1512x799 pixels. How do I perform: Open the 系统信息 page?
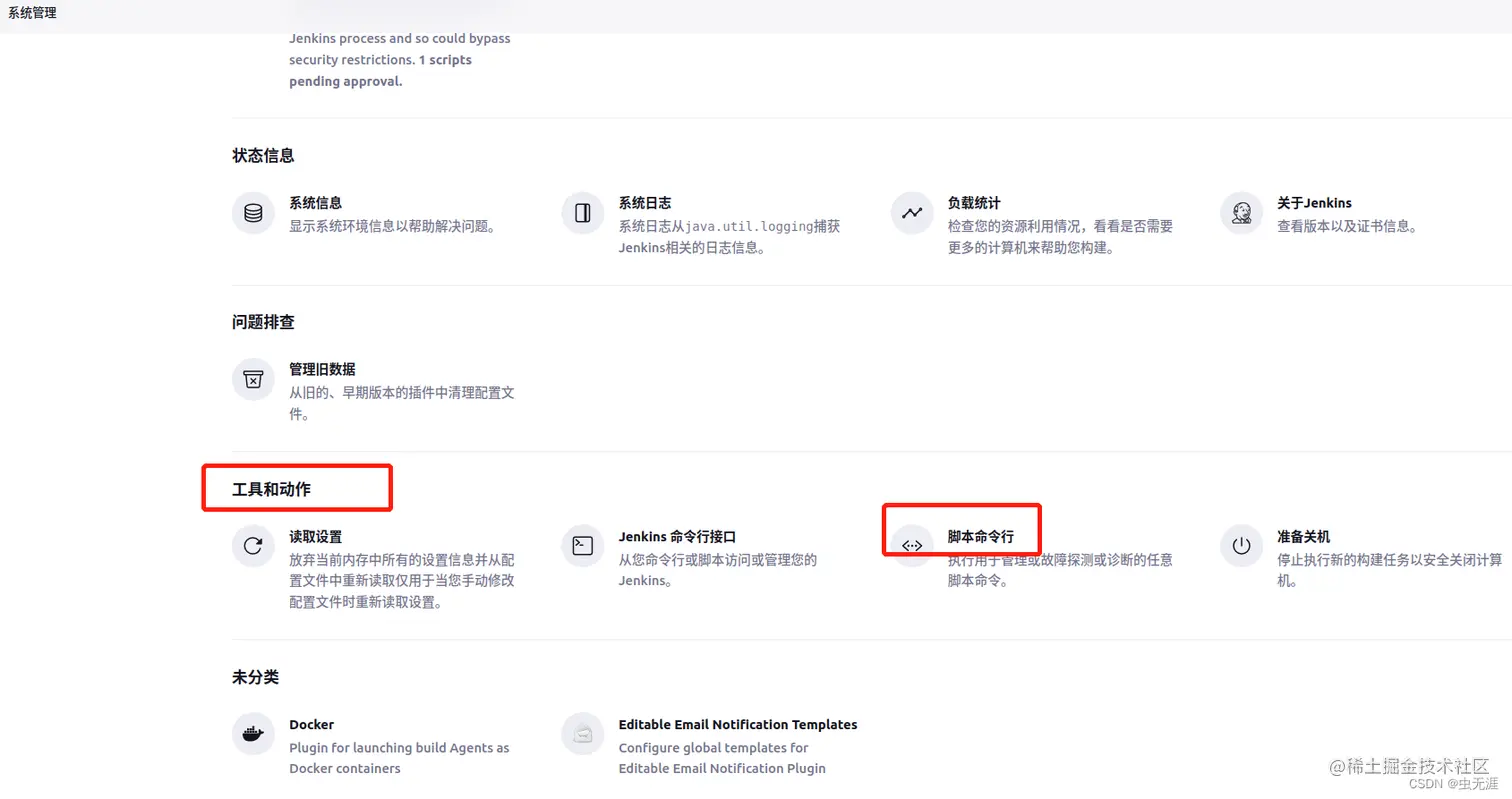coord(317,202)
